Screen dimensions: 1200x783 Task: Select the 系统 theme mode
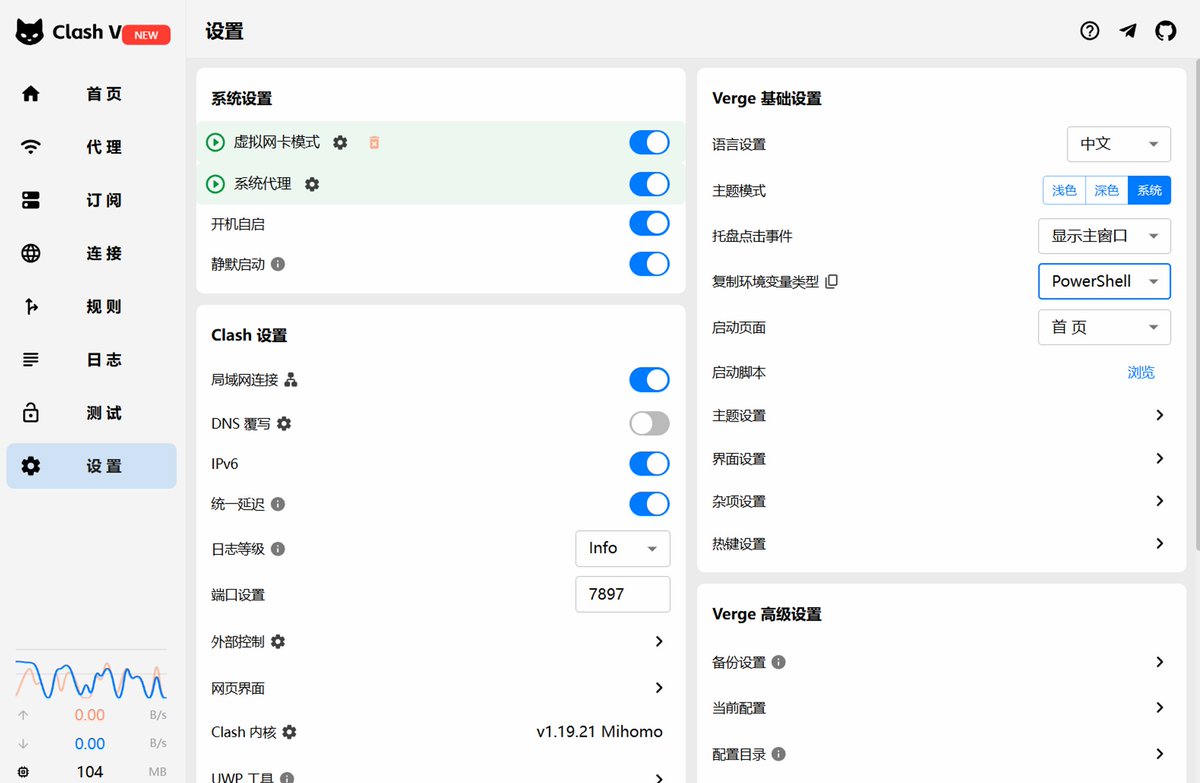pyautogui.click(x=1150, y=190)
